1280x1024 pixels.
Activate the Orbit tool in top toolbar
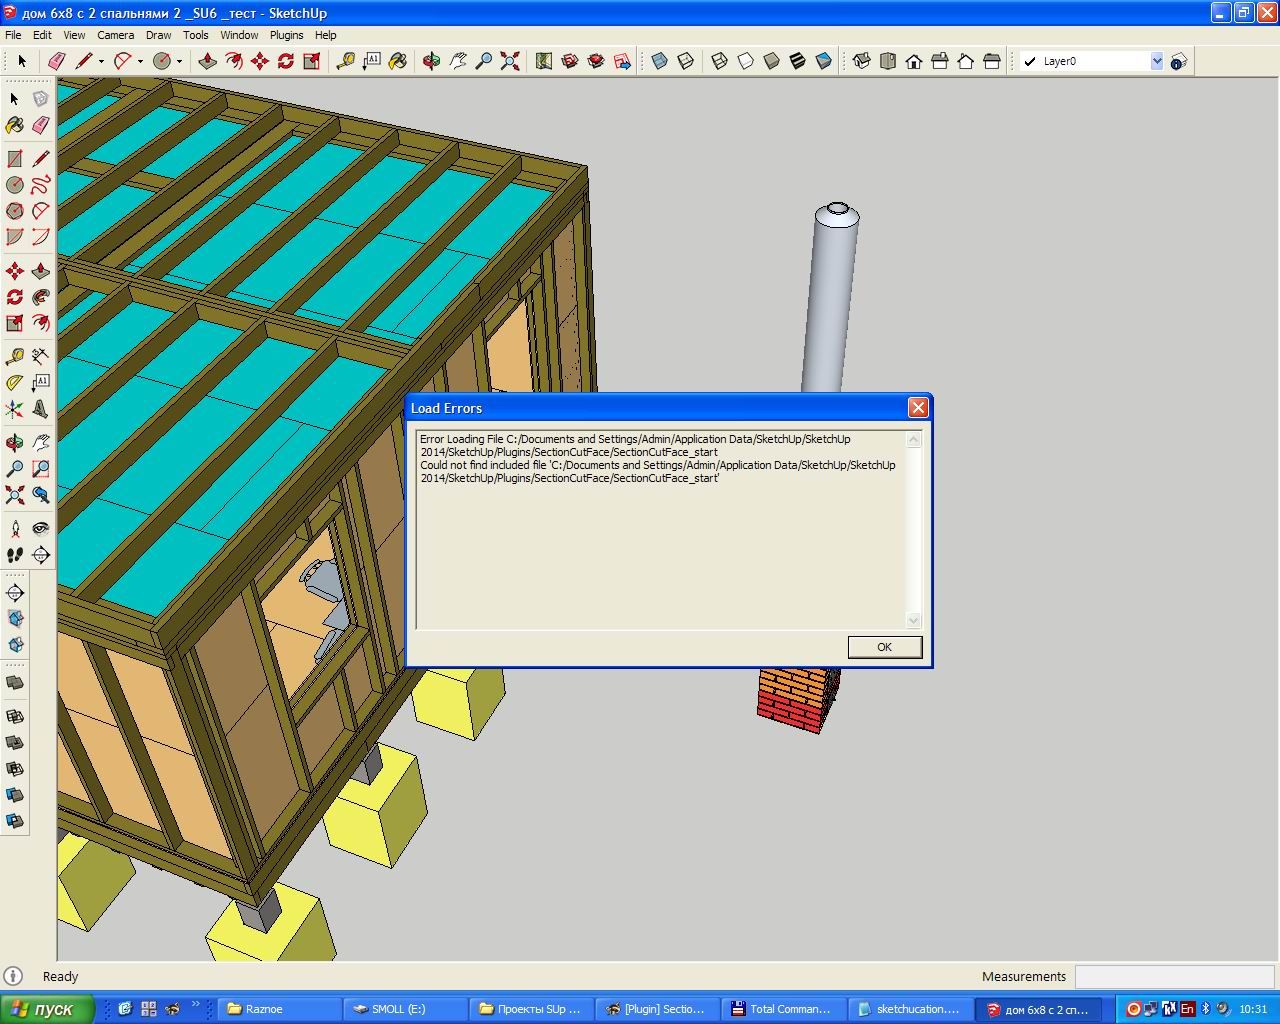coord(431,61)
